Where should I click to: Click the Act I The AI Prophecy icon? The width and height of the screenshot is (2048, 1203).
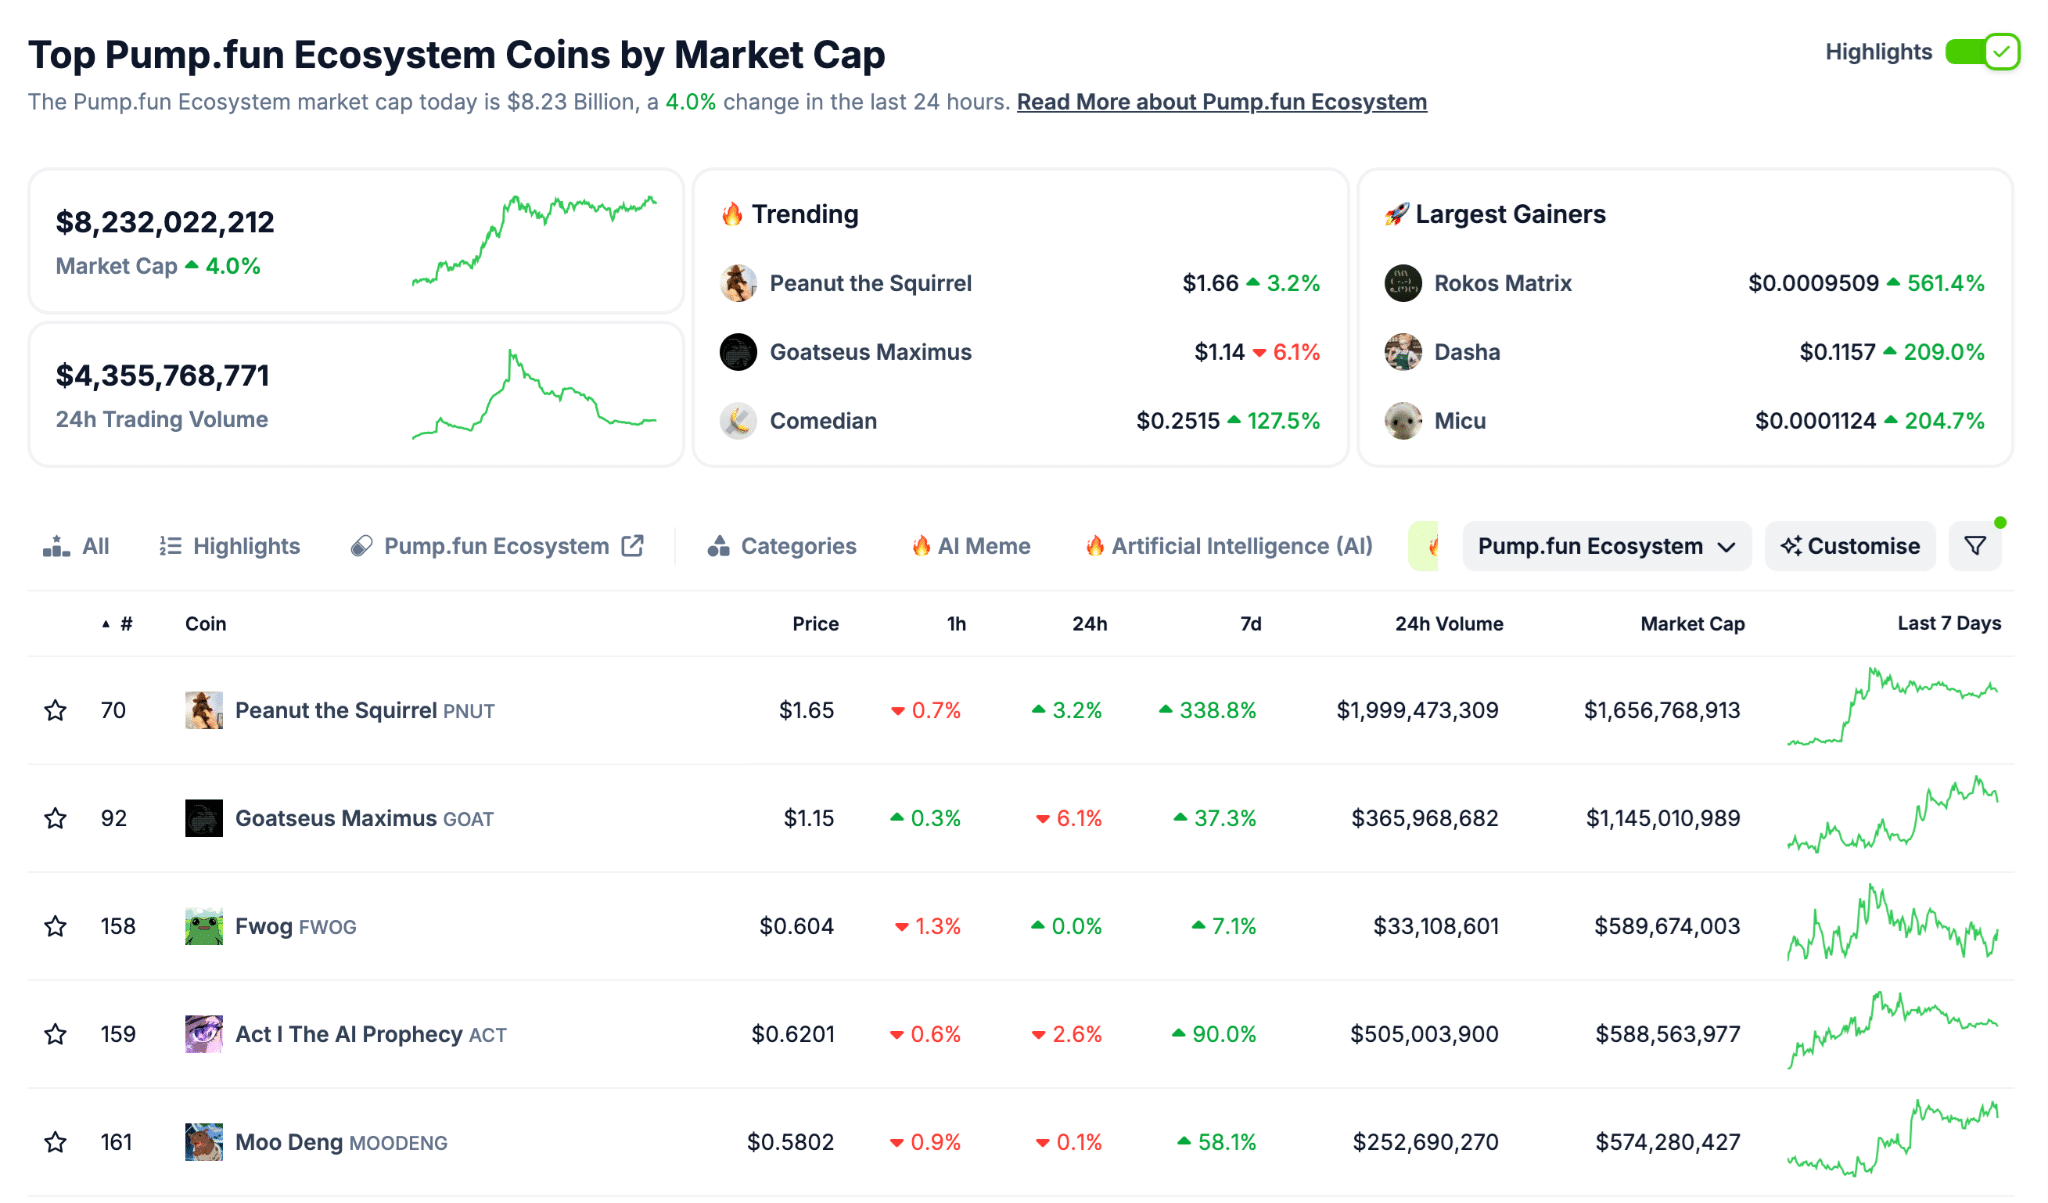coord(204,1034)
